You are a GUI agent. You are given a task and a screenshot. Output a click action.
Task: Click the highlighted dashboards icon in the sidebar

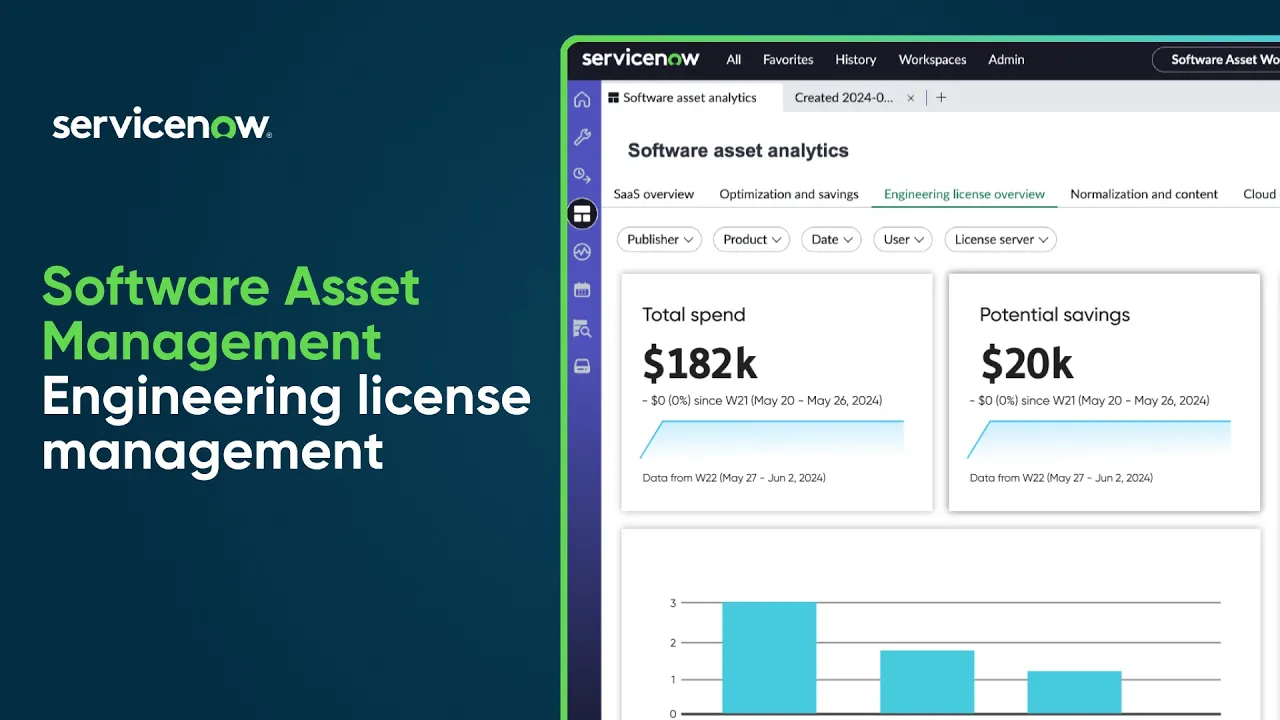582,213
